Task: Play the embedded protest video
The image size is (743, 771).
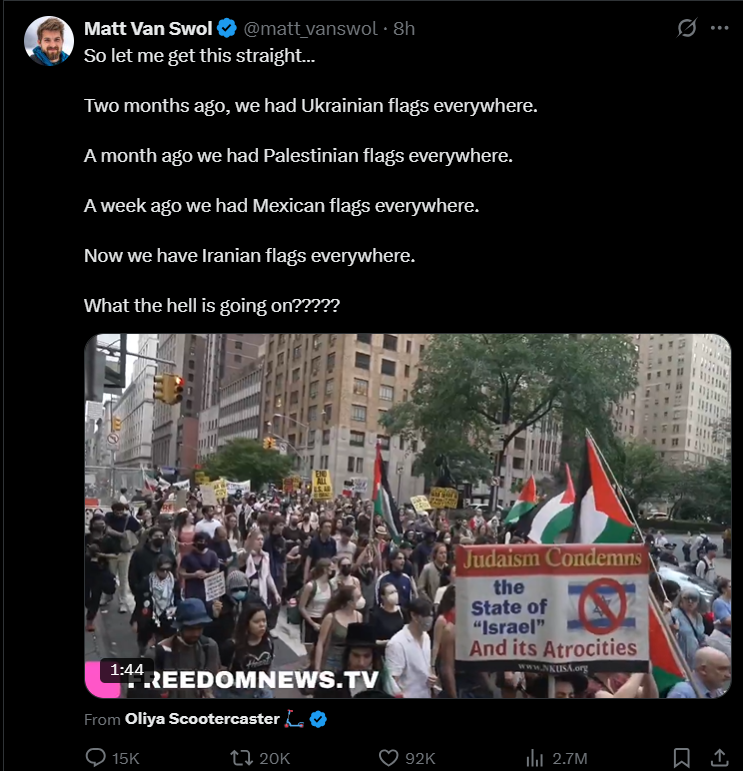Action: [408, 516]
